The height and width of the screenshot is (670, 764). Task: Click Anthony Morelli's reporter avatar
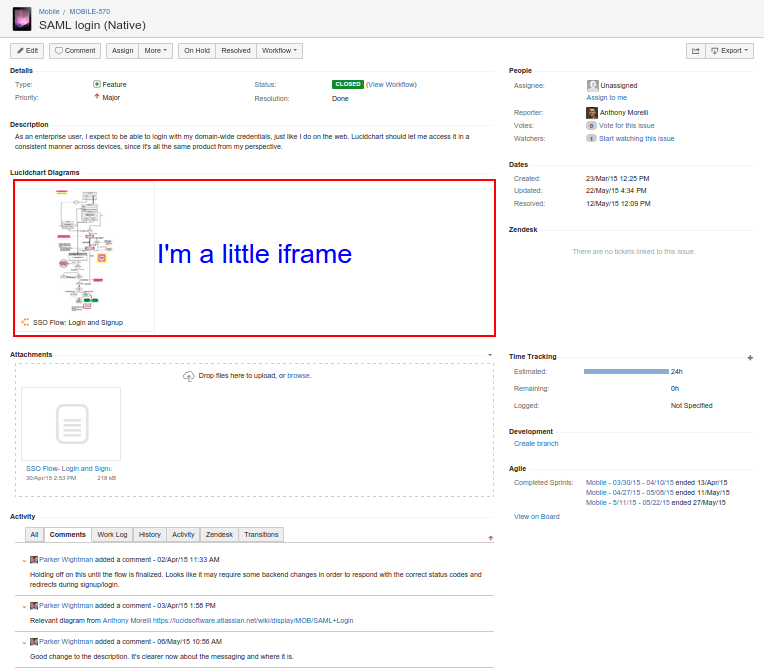[x=592, y=113]
